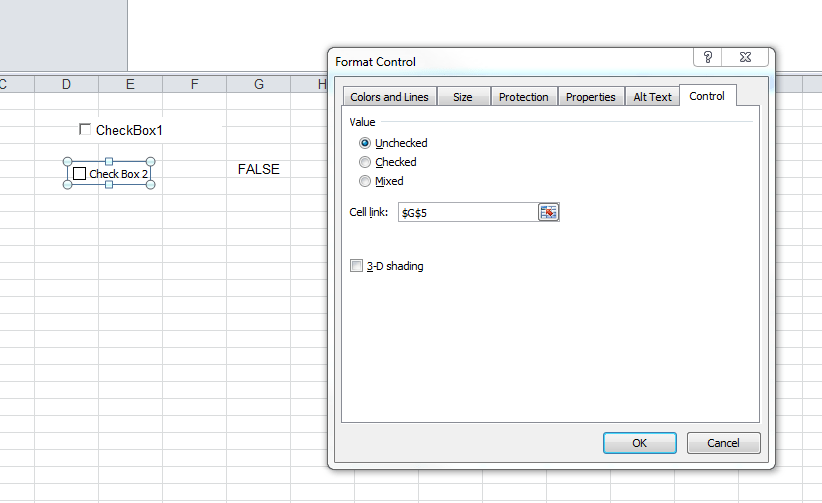The width and height of the screenshot is (822, 503).
Task: Confirm with the OK button
Action: point(640,443)
